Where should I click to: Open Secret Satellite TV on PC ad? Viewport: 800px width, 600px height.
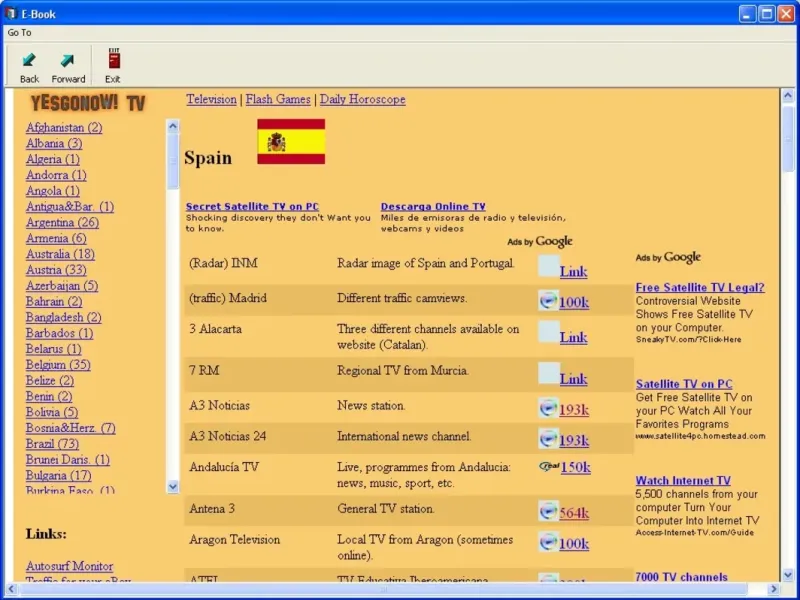252,206
